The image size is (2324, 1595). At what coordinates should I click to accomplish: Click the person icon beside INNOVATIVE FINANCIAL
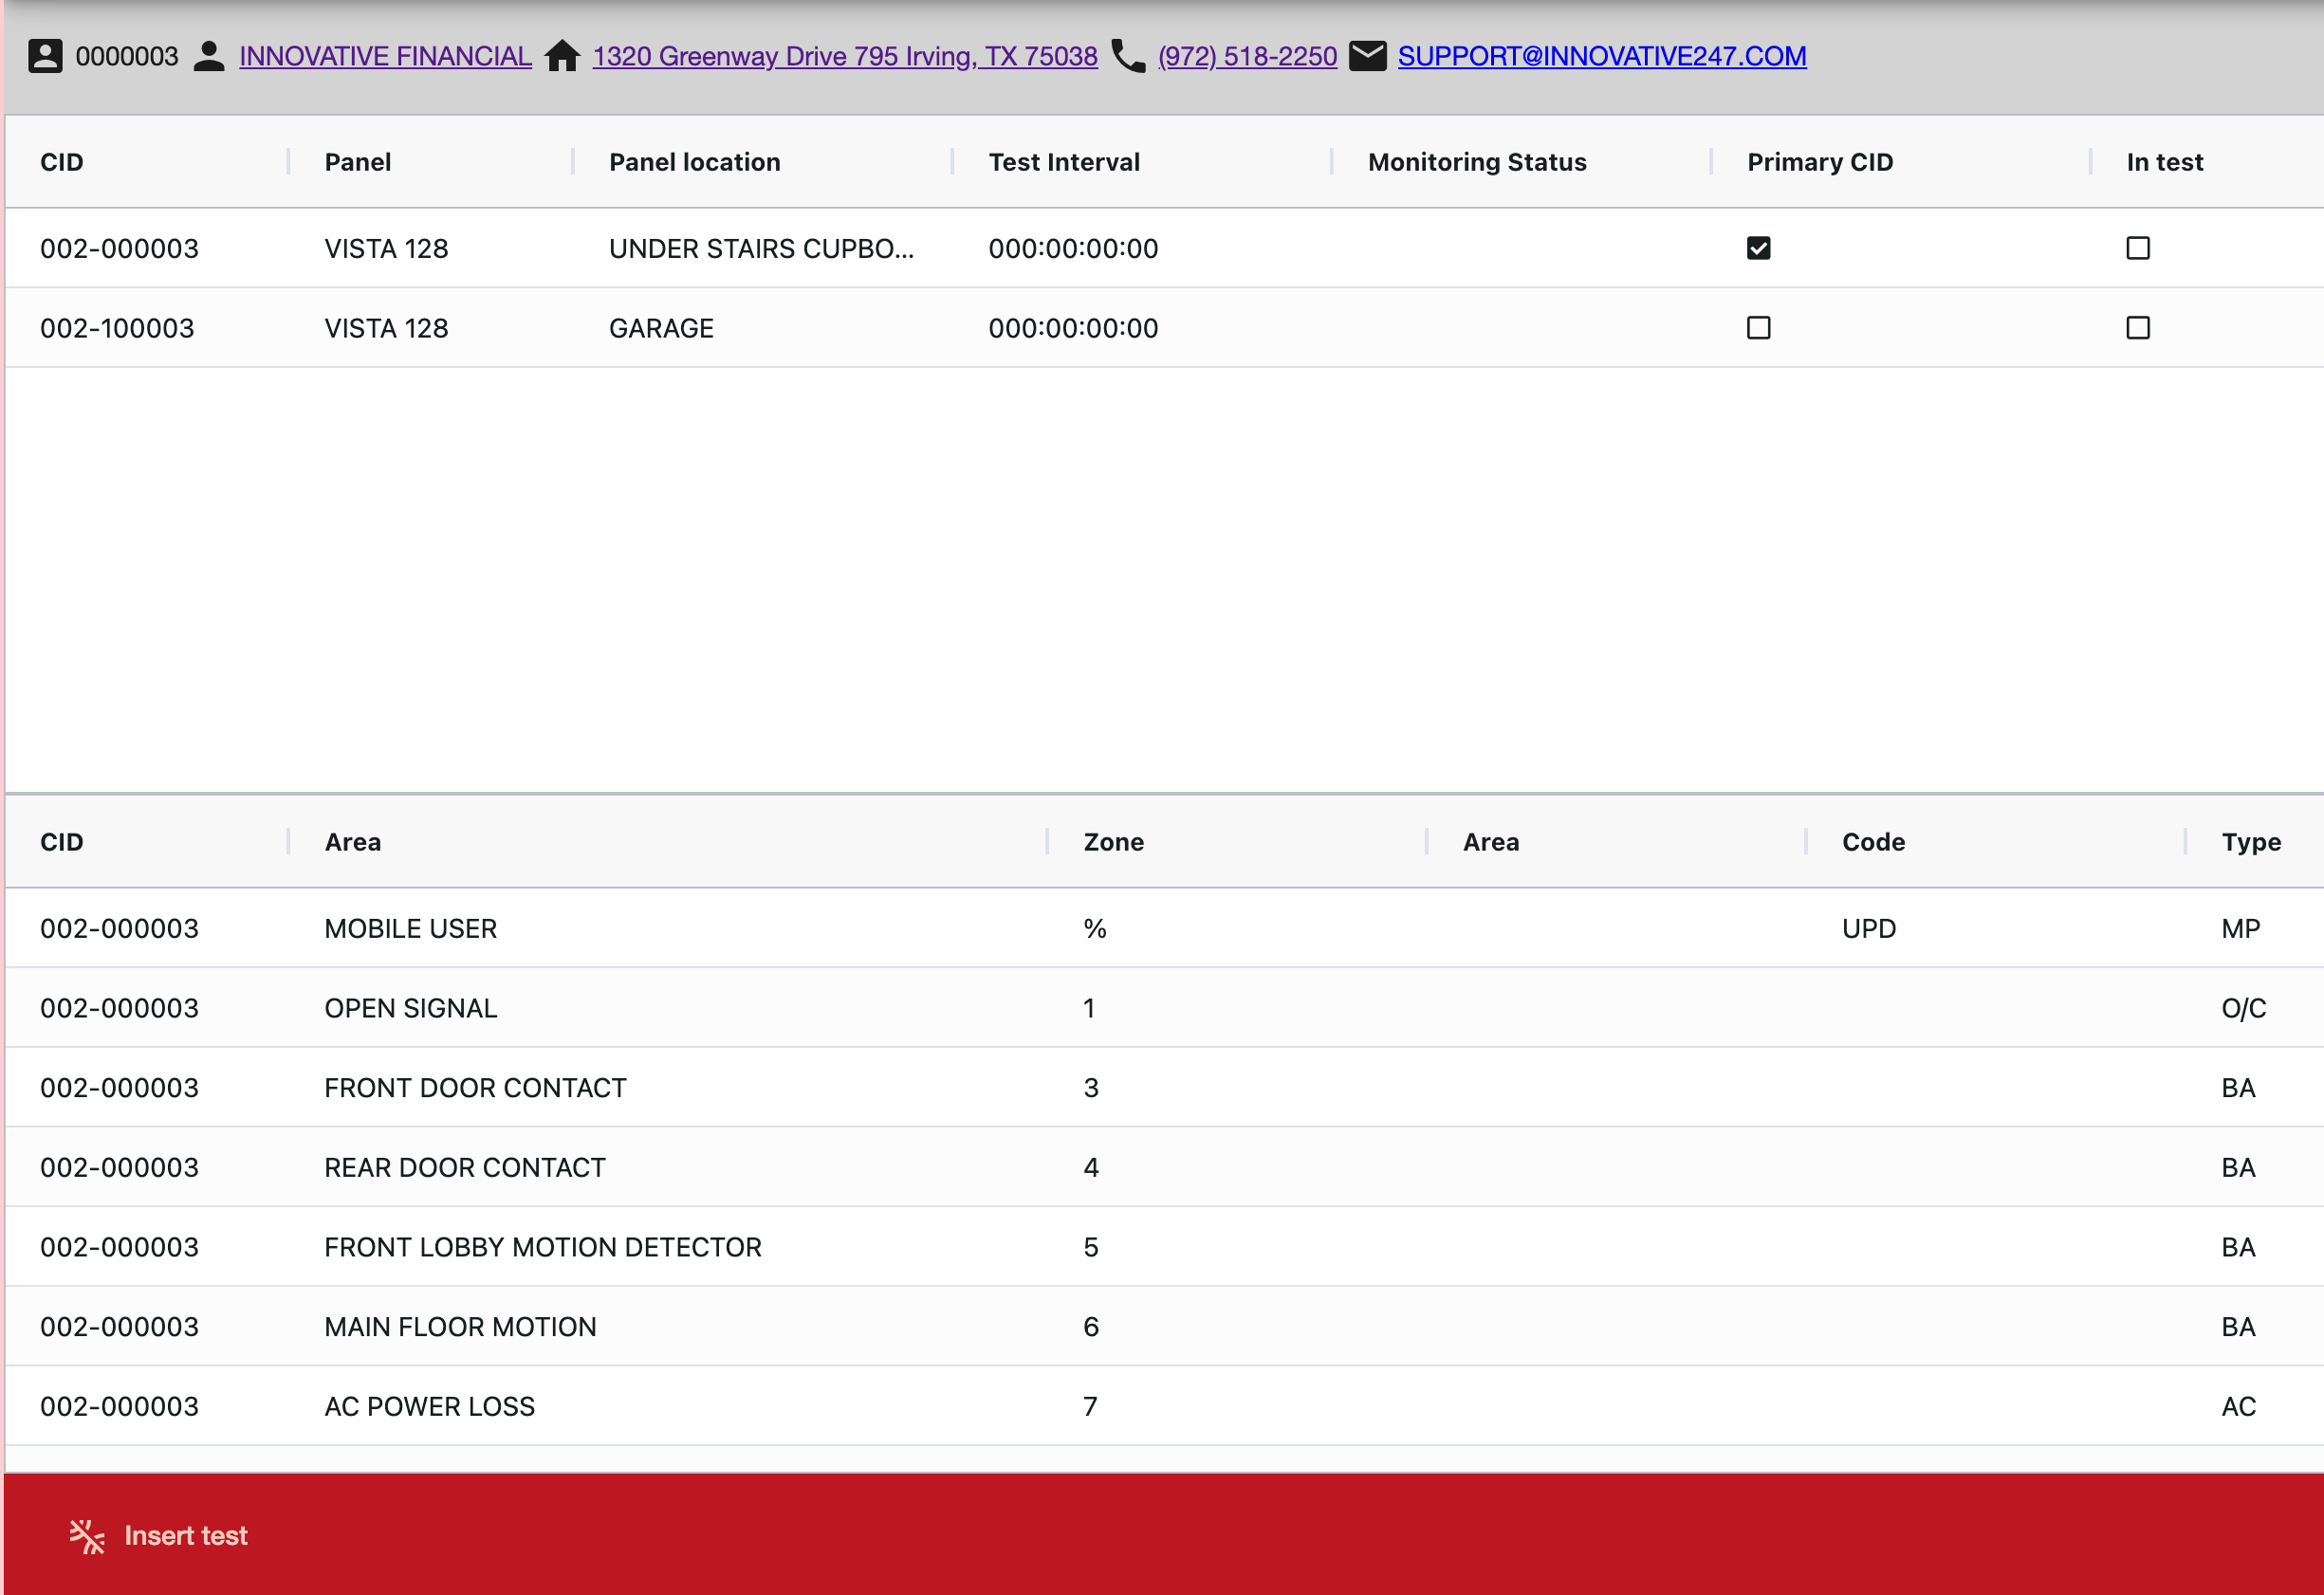tap(209, 56)
